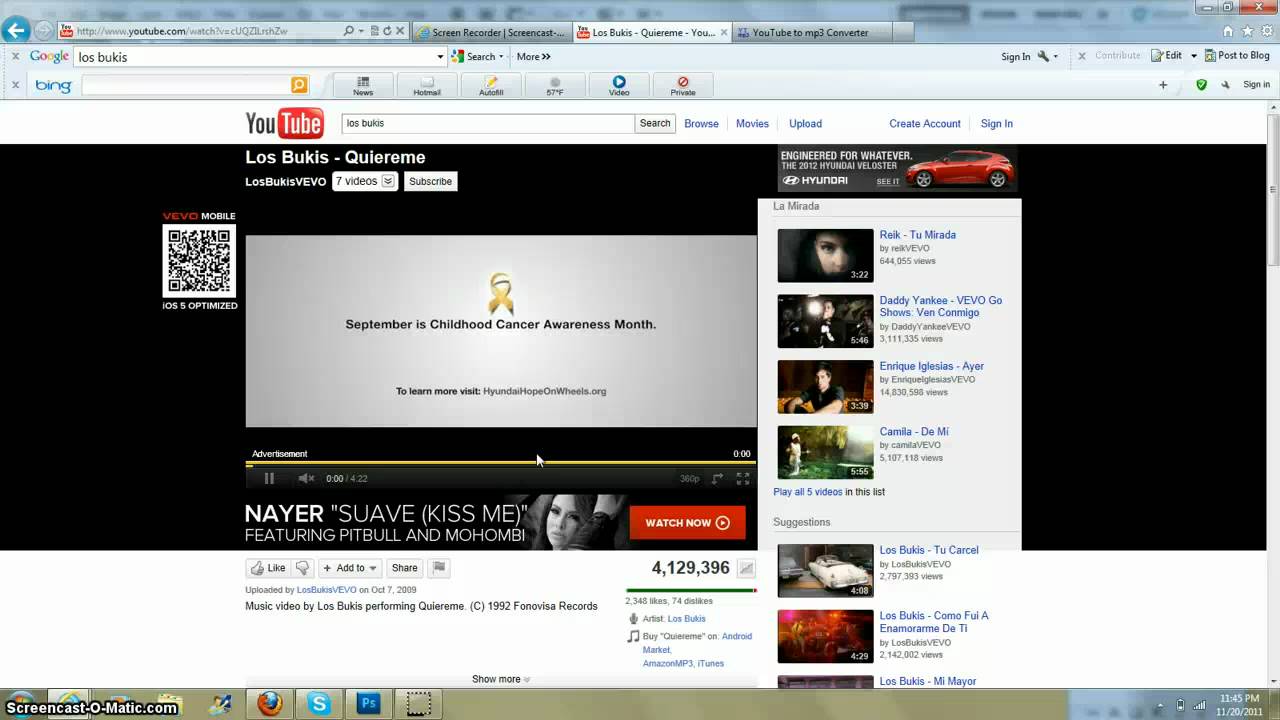The image size is (1280, 720).
Task: Focus the YouTube search field
Action: pyautogui.click(x=488, y=123)
